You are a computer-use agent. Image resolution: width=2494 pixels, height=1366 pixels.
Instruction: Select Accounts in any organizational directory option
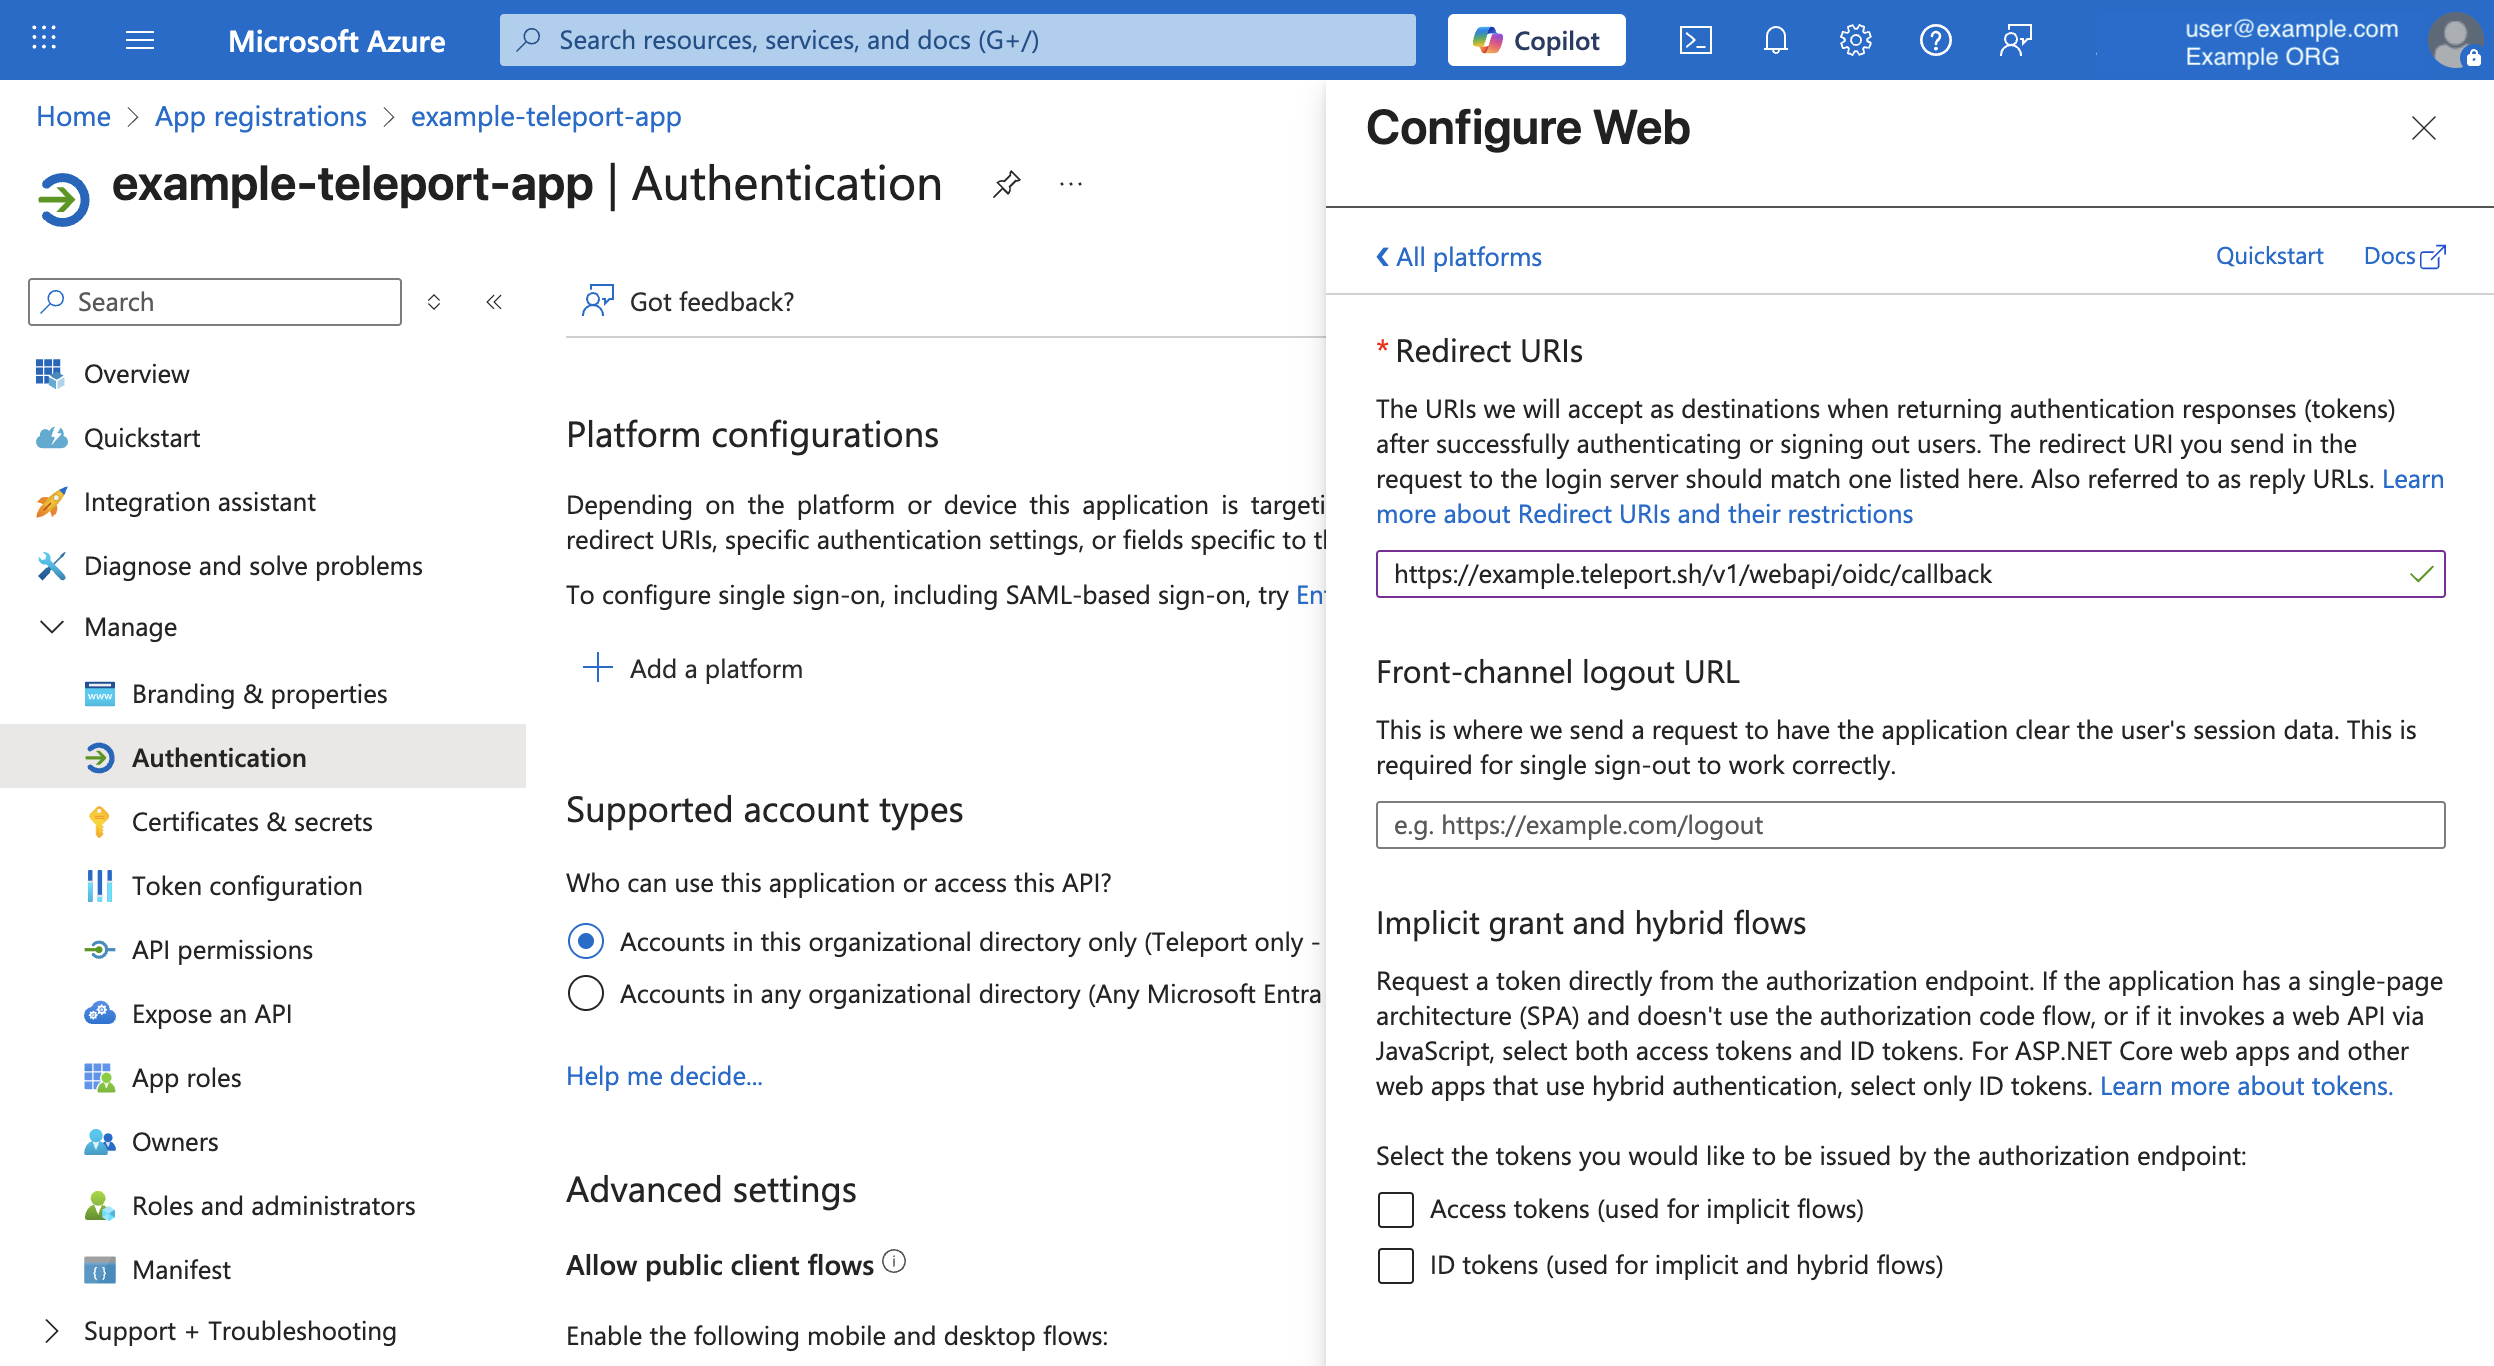[x=586, y=993]
